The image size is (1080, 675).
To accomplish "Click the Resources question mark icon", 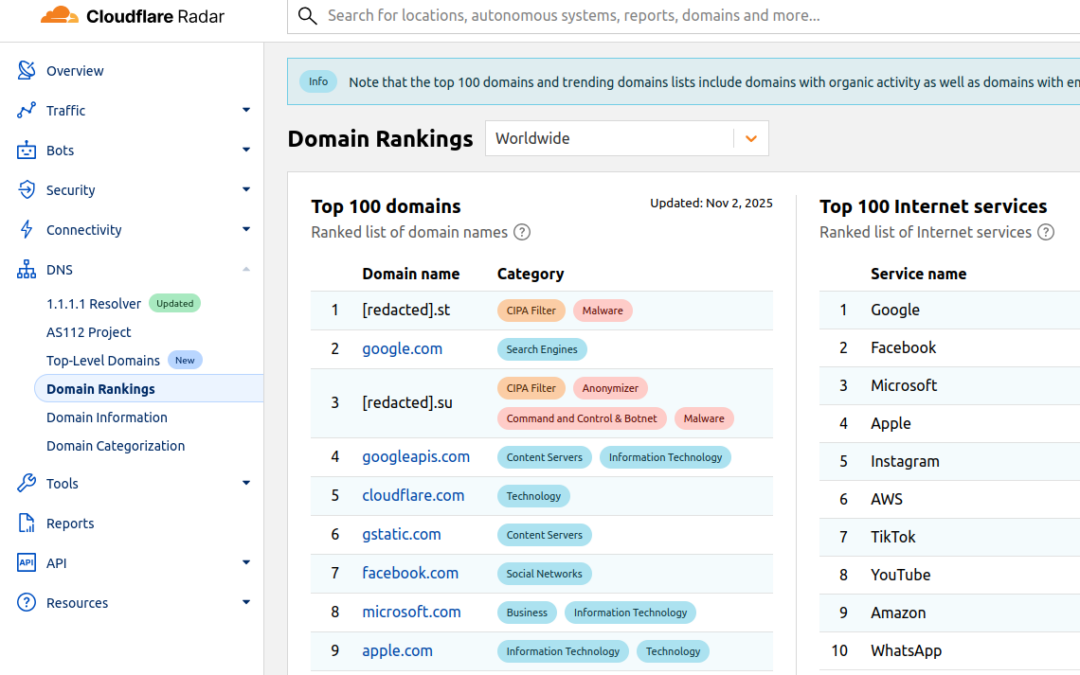I will (27, 602).
